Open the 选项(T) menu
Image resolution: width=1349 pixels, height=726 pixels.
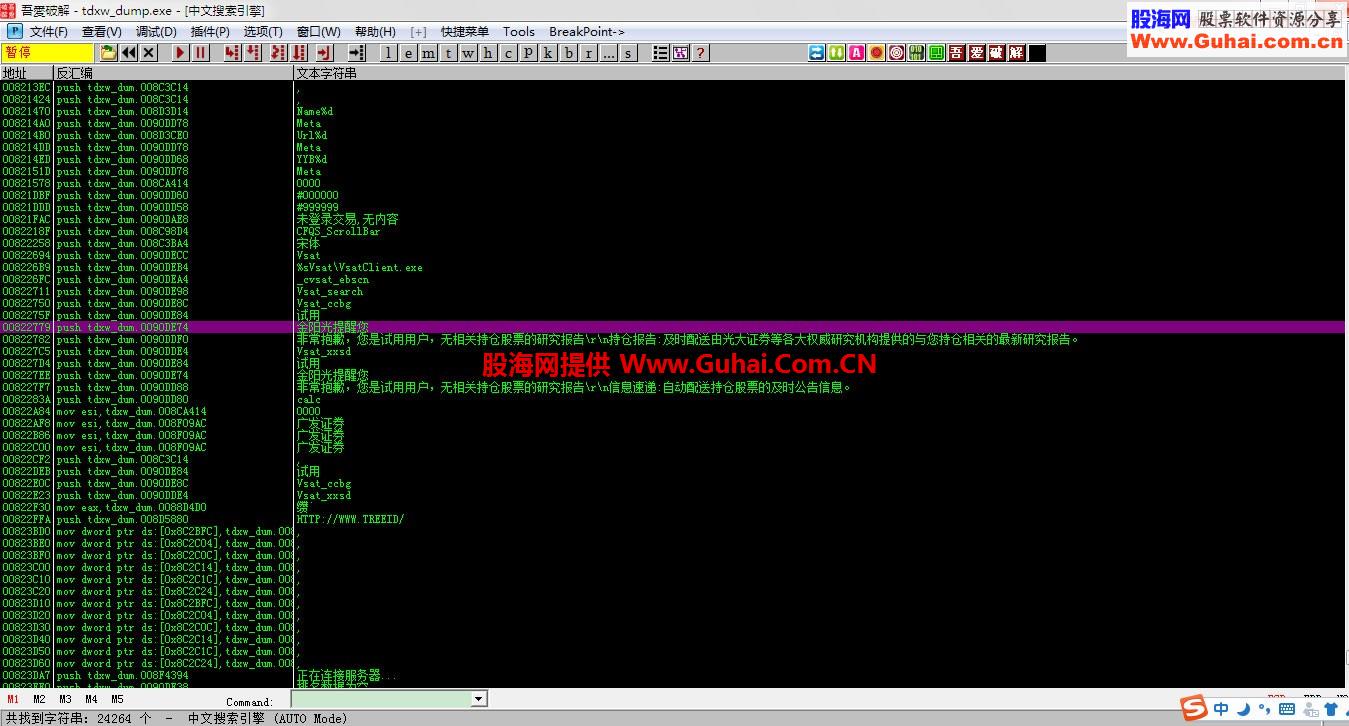263,32
